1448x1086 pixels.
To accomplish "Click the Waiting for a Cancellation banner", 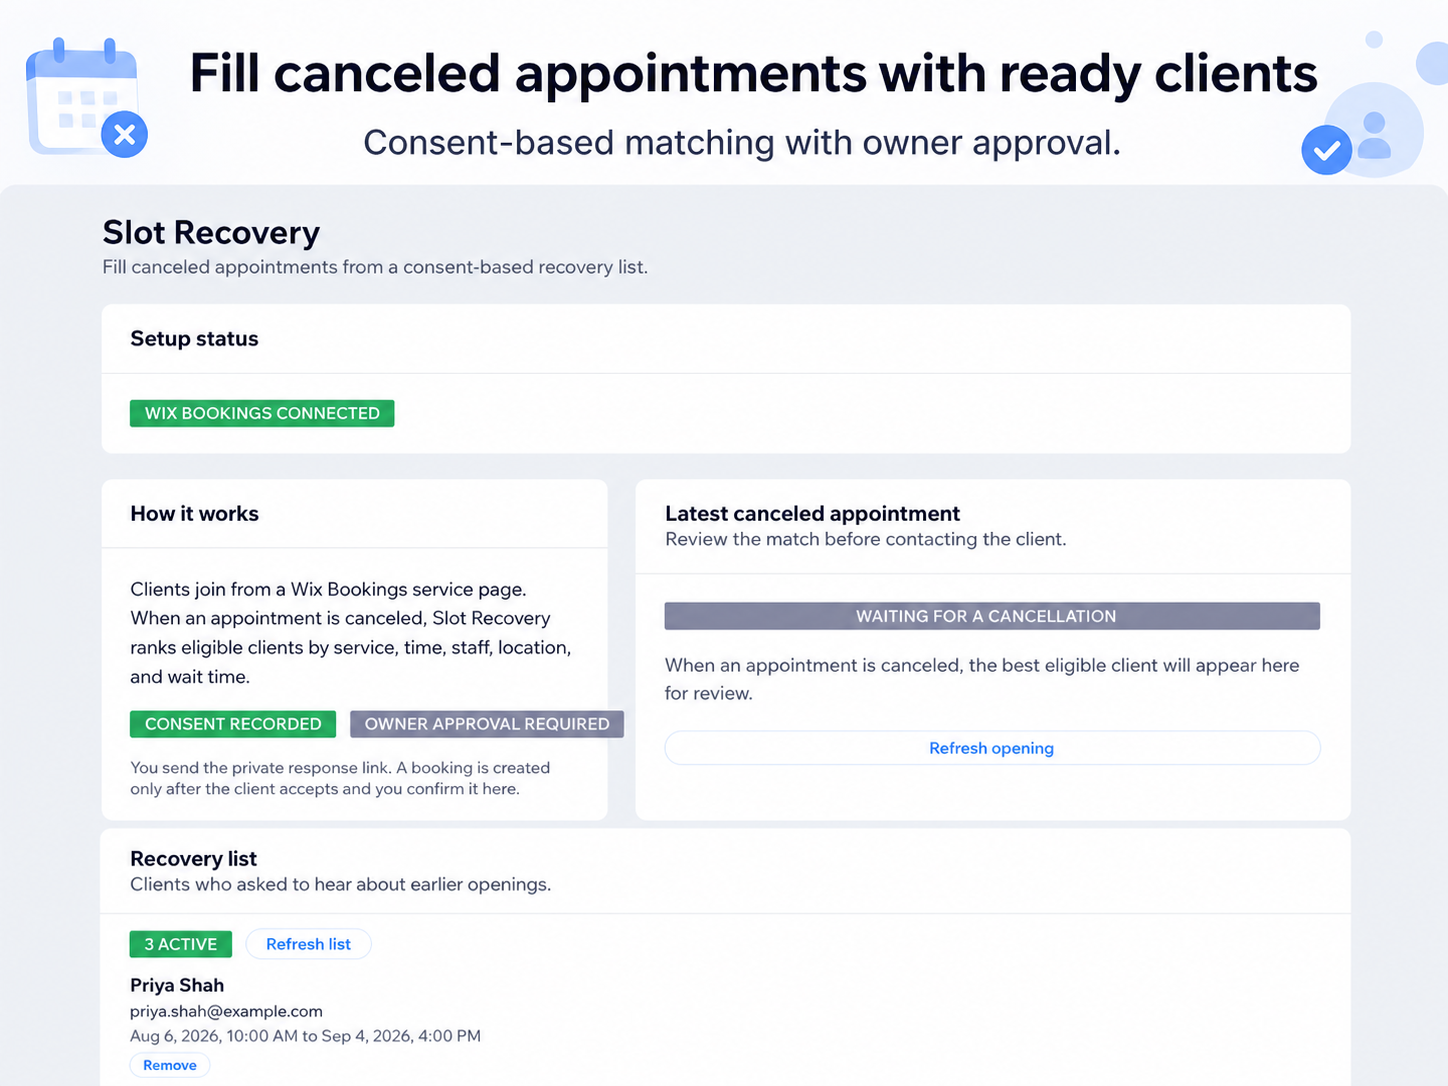I will 992,616.
